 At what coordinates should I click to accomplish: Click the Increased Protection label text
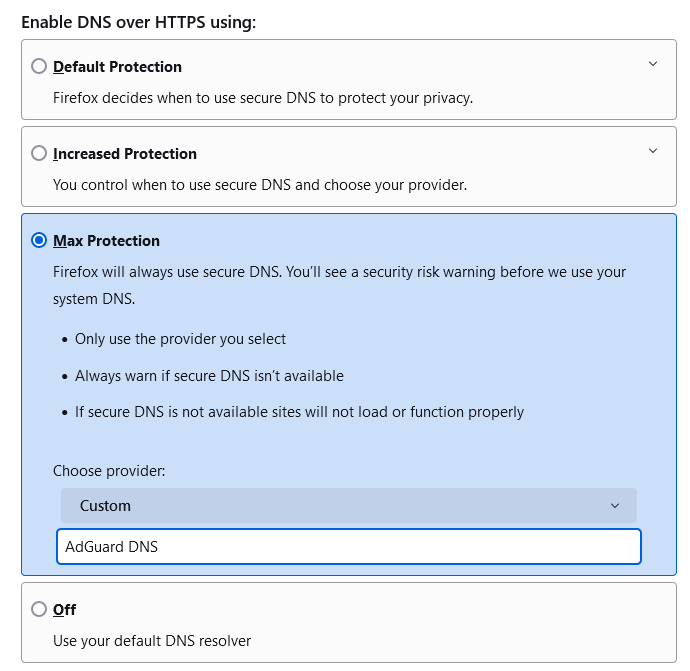click(x=125, y=154)
